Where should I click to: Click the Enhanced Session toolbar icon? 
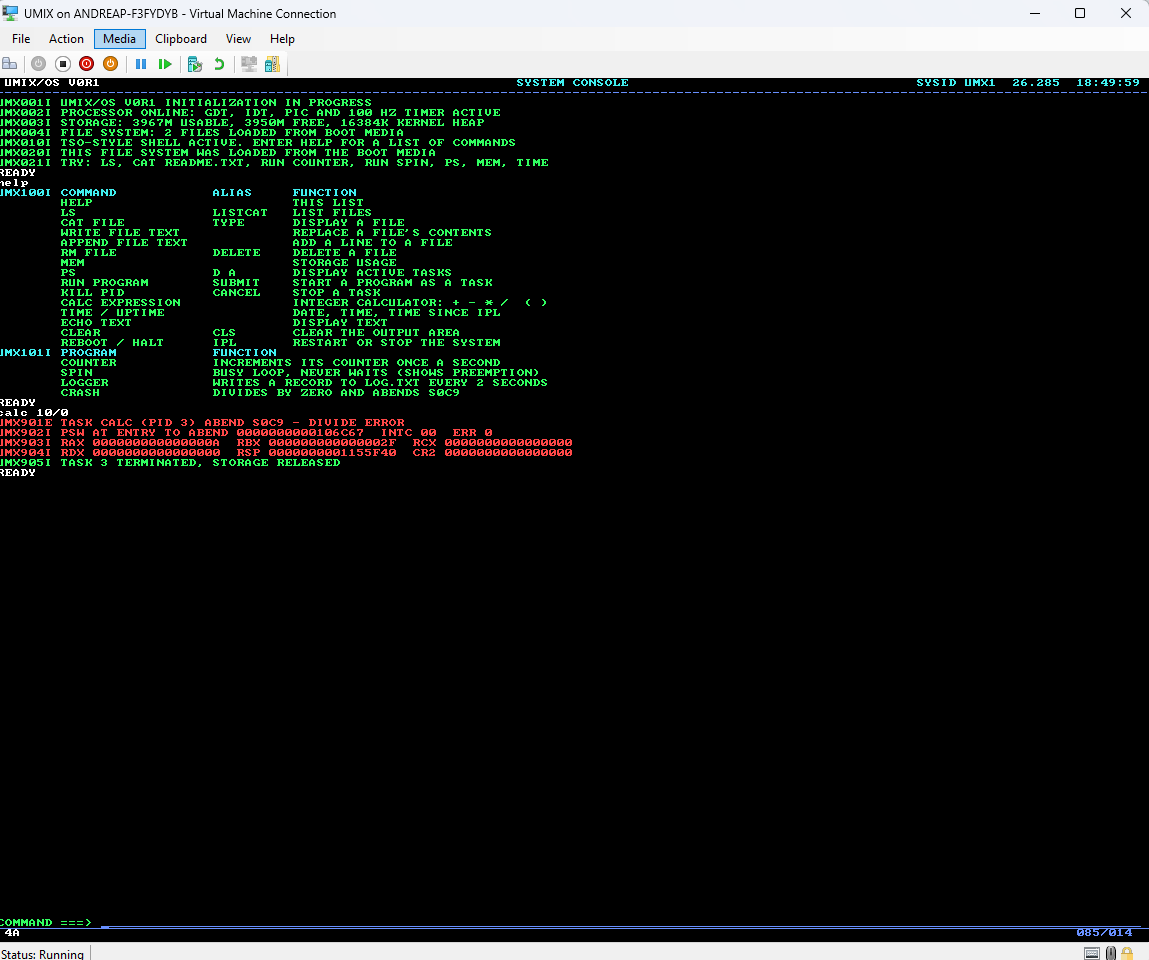[249, 64]
